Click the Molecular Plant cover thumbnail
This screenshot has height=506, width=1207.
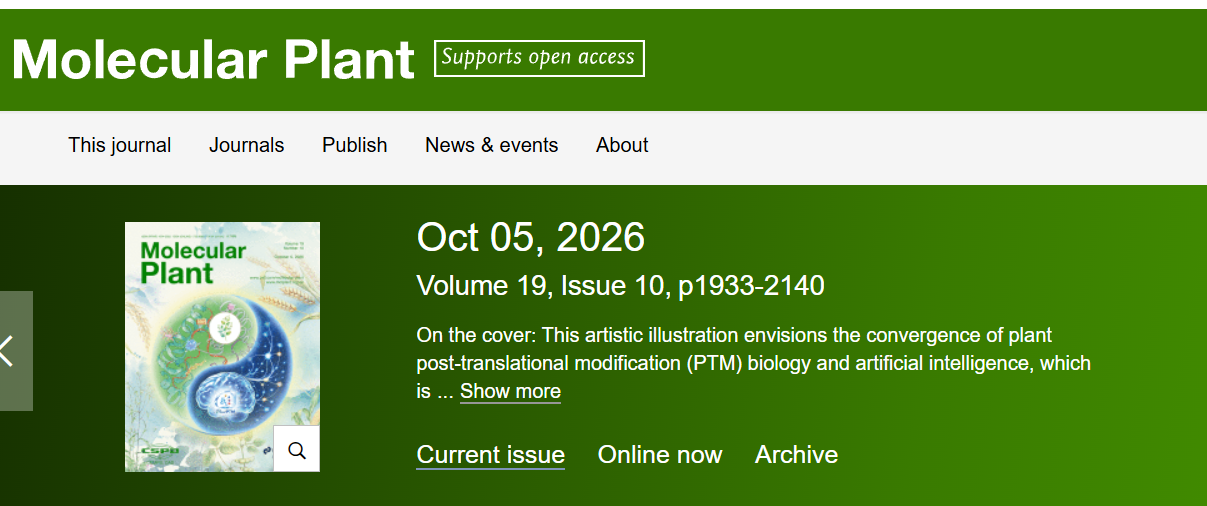click(x=222, y=347)
